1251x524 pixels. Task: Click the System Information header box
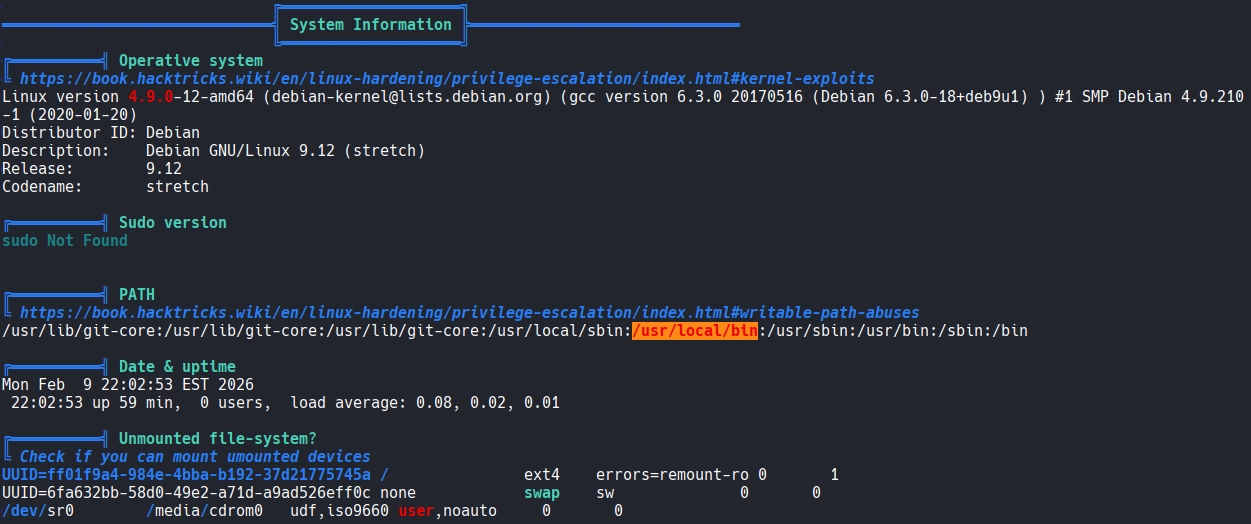point(370,25)
